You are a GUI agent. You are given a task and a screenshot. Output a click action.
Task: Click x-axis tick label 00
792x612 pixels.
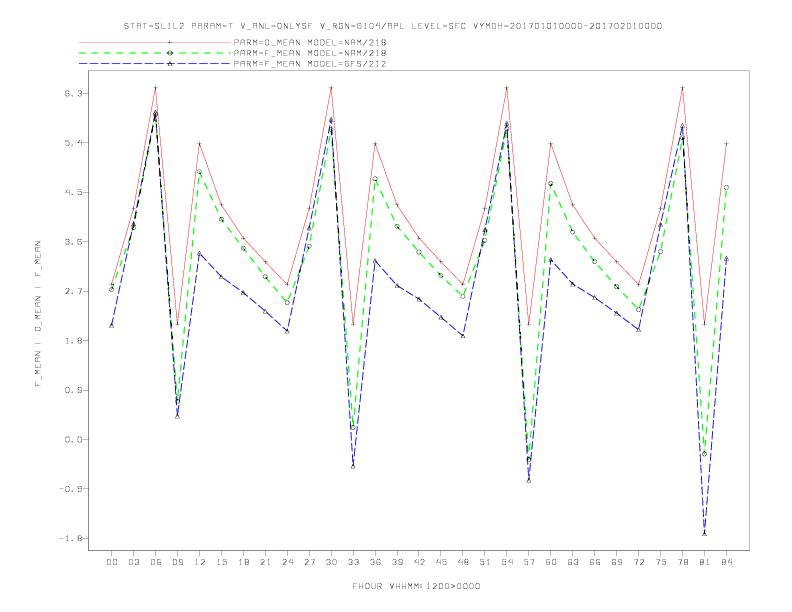[112, 562]
